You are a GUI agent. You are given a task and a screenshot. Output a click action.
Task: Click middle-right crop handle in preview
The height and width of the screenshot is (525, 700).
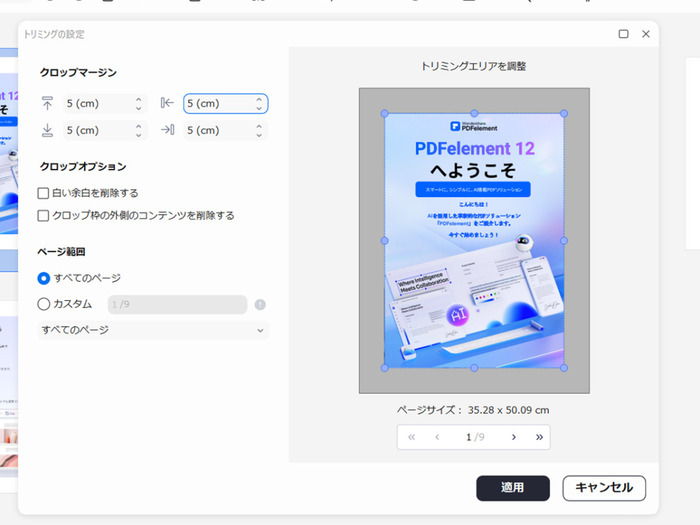[x=564, y=241]
